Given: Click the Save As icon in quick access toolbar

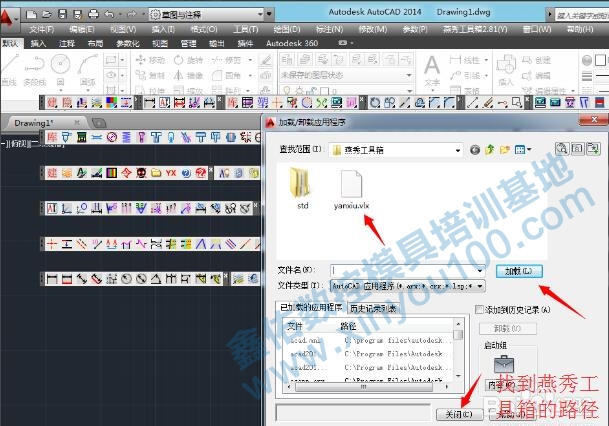Looking at the screenshot, I should (x=78, y=15).
